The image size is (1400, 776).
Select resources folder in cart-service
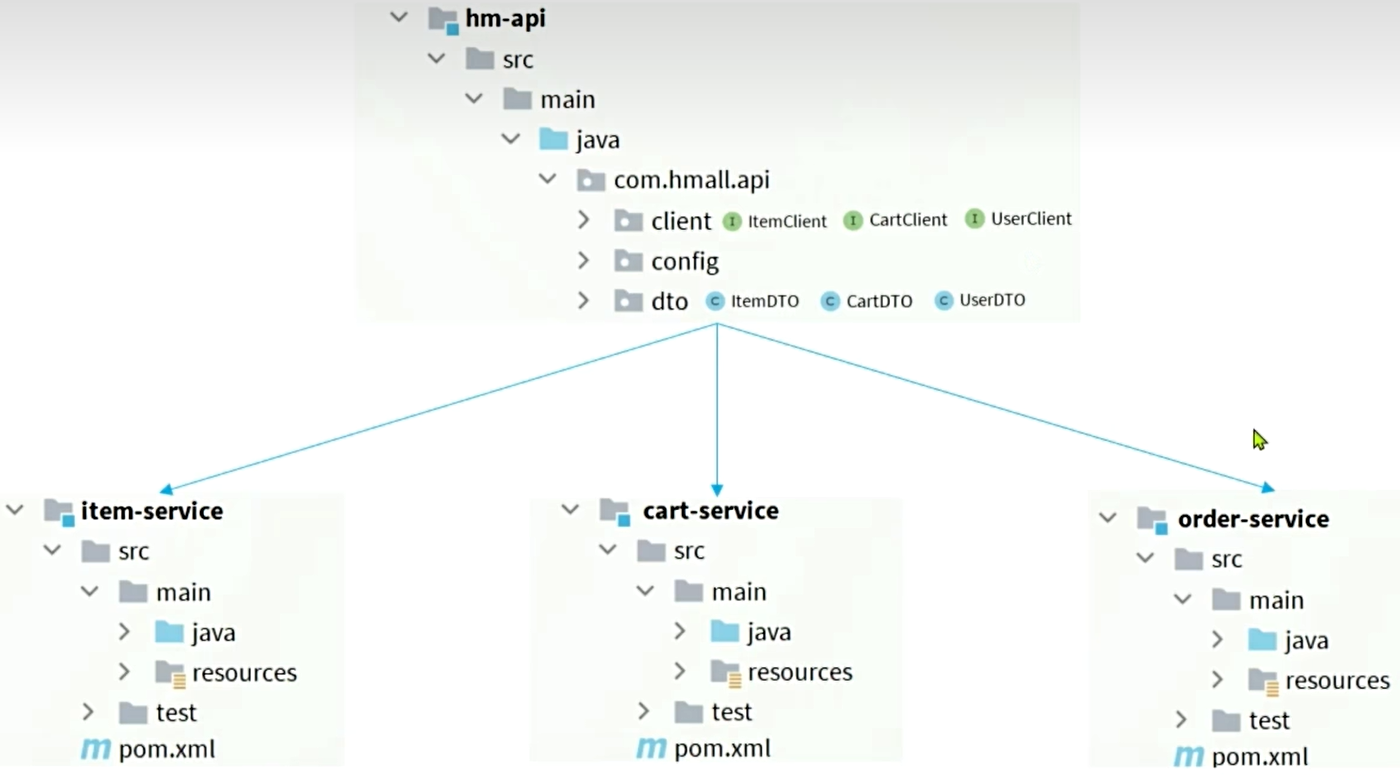[800, 672]
